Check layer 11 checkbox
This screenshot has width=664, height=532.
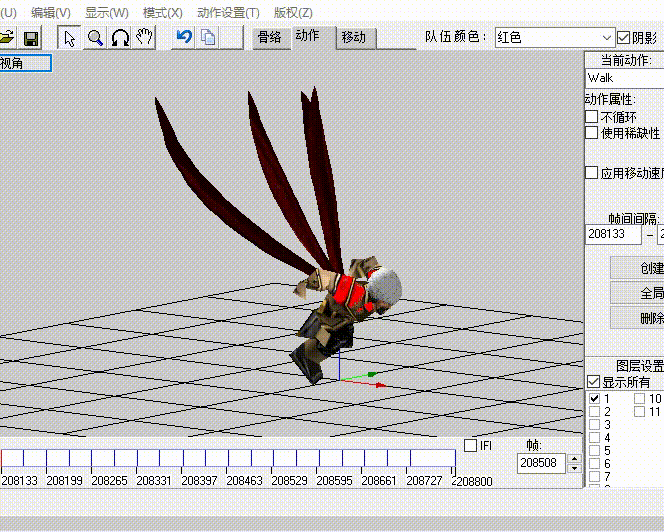(x=639, y=411)
